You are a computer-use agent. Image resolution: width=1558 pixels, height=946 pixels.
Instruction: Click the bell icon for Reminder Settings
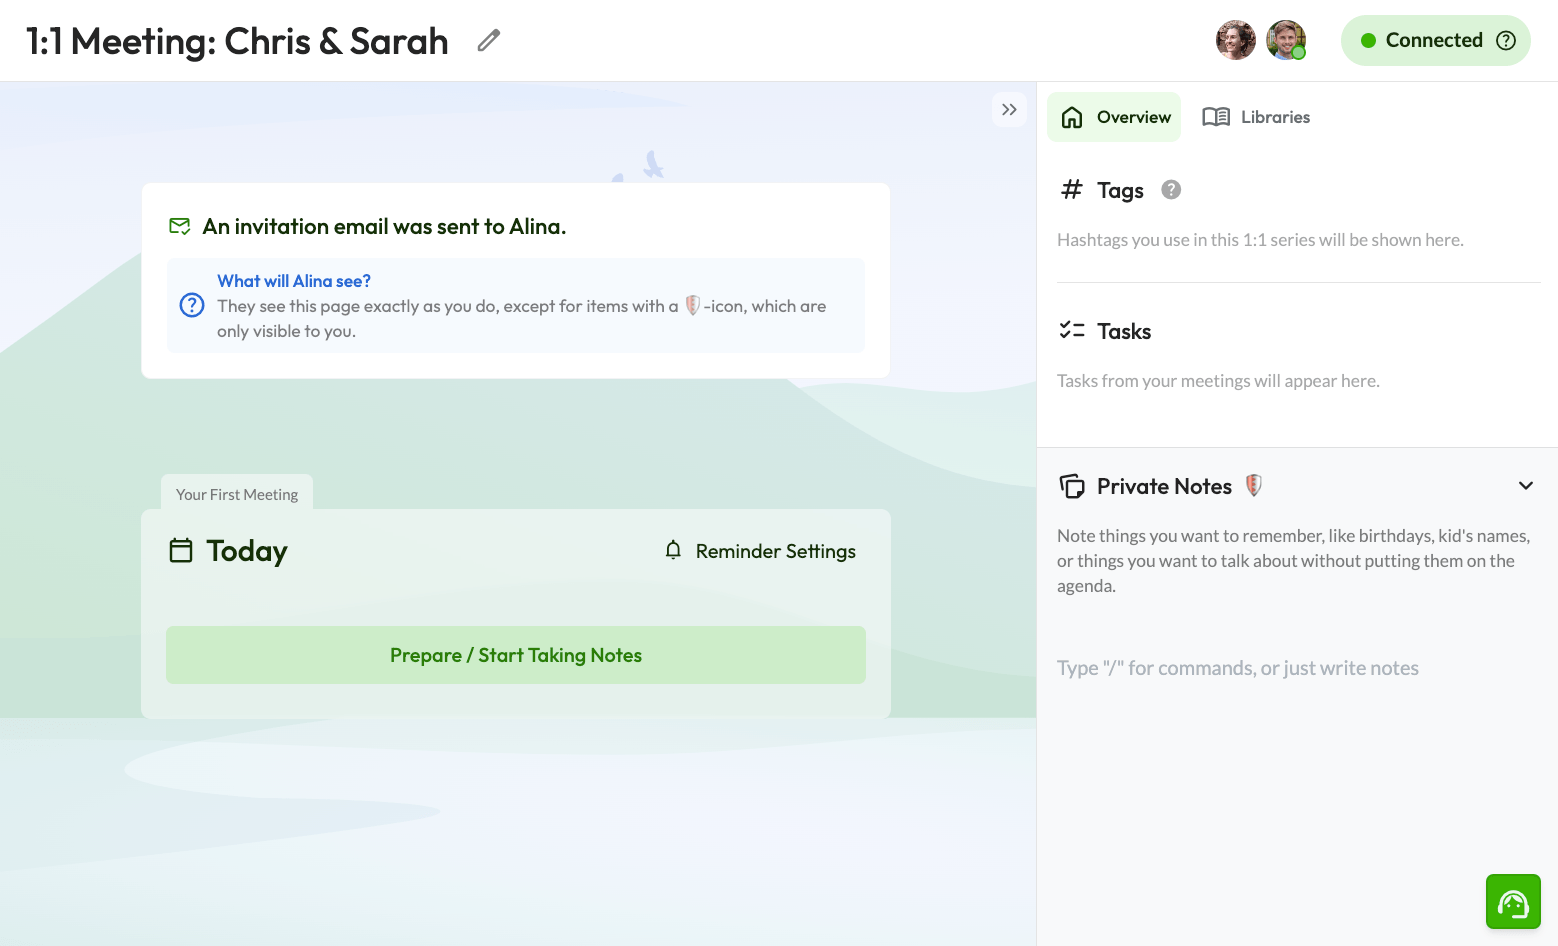click(672, 550)
